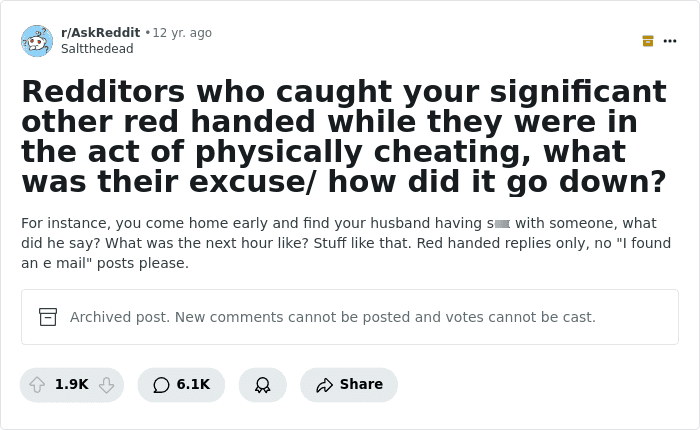The height and width of the screenshot is (430, 700).
Task: Upvote the AskReddit post
Action: [37, 384]
